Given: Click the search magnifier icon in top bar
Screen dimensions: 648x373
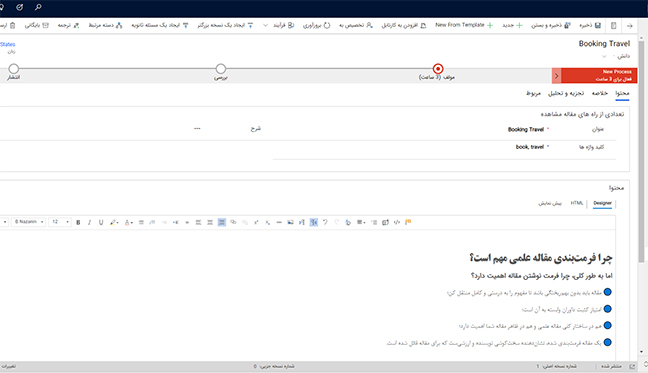Looking at the screenshot, I should [x=38, y=7].
